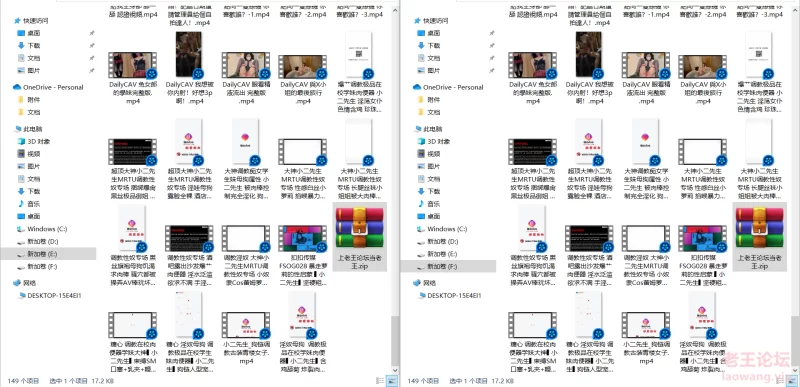
Task: Open 文档 under 此电脑 in left window
Action: [29, 179]
